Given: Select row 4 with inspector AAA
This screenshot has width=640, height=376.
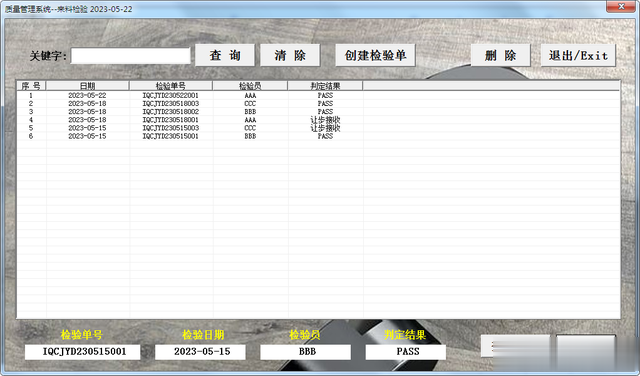Looking at the screenshot, I should [x=318, y=120].
